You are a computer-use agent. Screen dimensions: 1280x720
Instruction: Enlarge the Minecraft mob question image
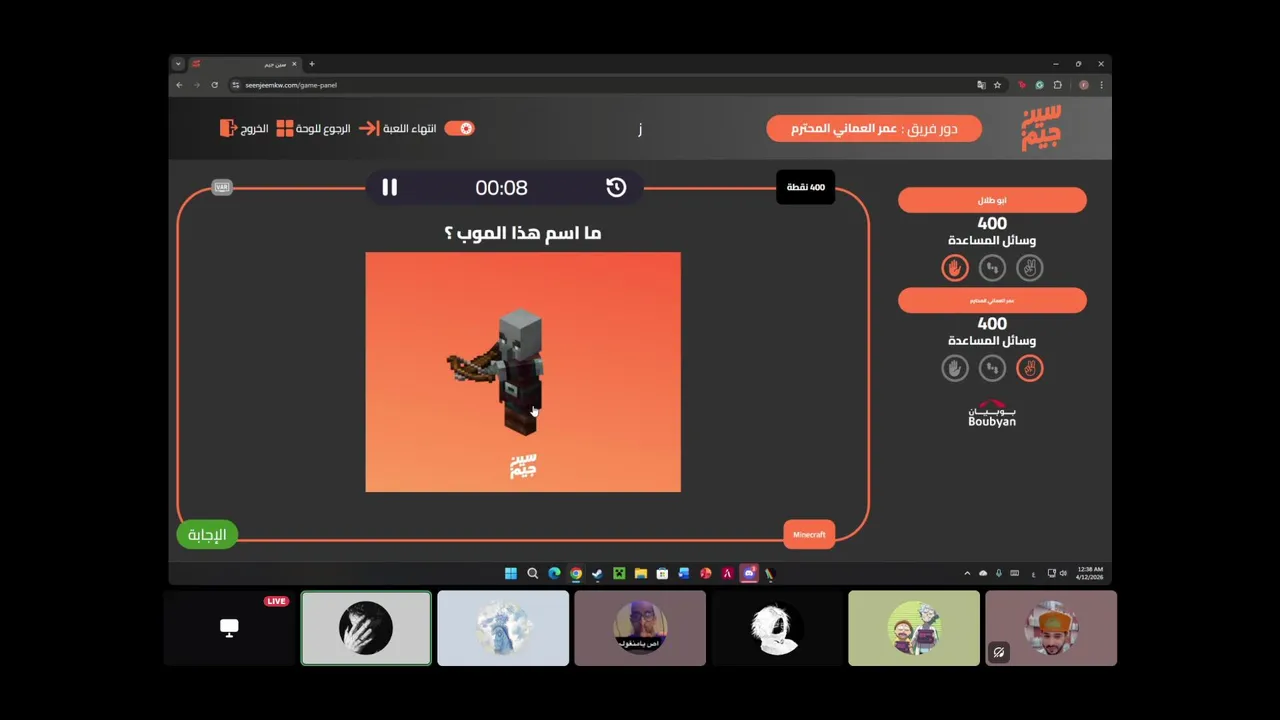pos(523,372)
